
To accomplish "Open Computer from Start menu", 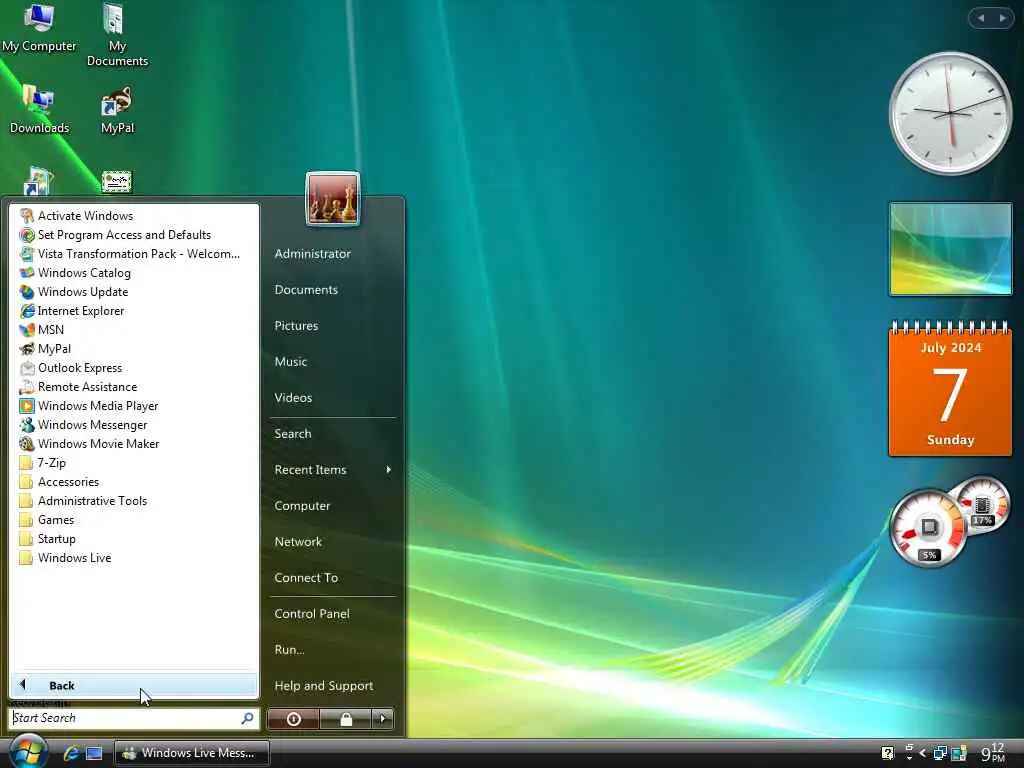I will [x=302, y=505].
